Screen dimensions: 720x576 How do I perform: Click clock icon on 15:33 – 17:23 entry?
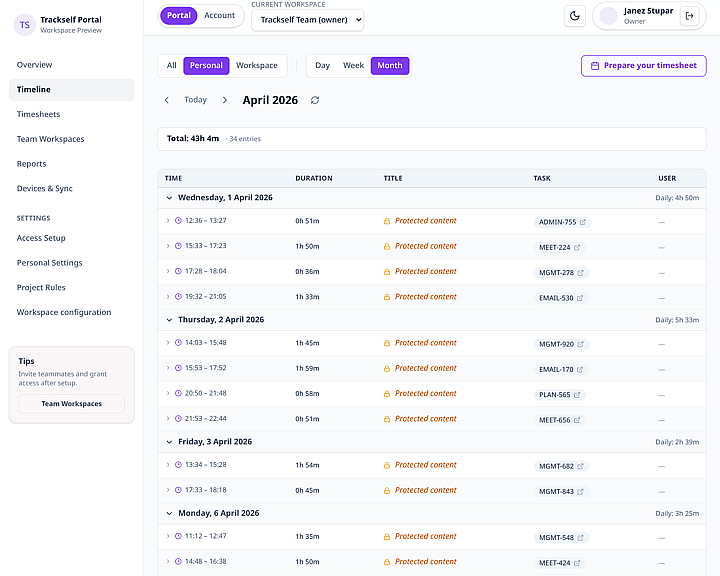coord(178,246)
